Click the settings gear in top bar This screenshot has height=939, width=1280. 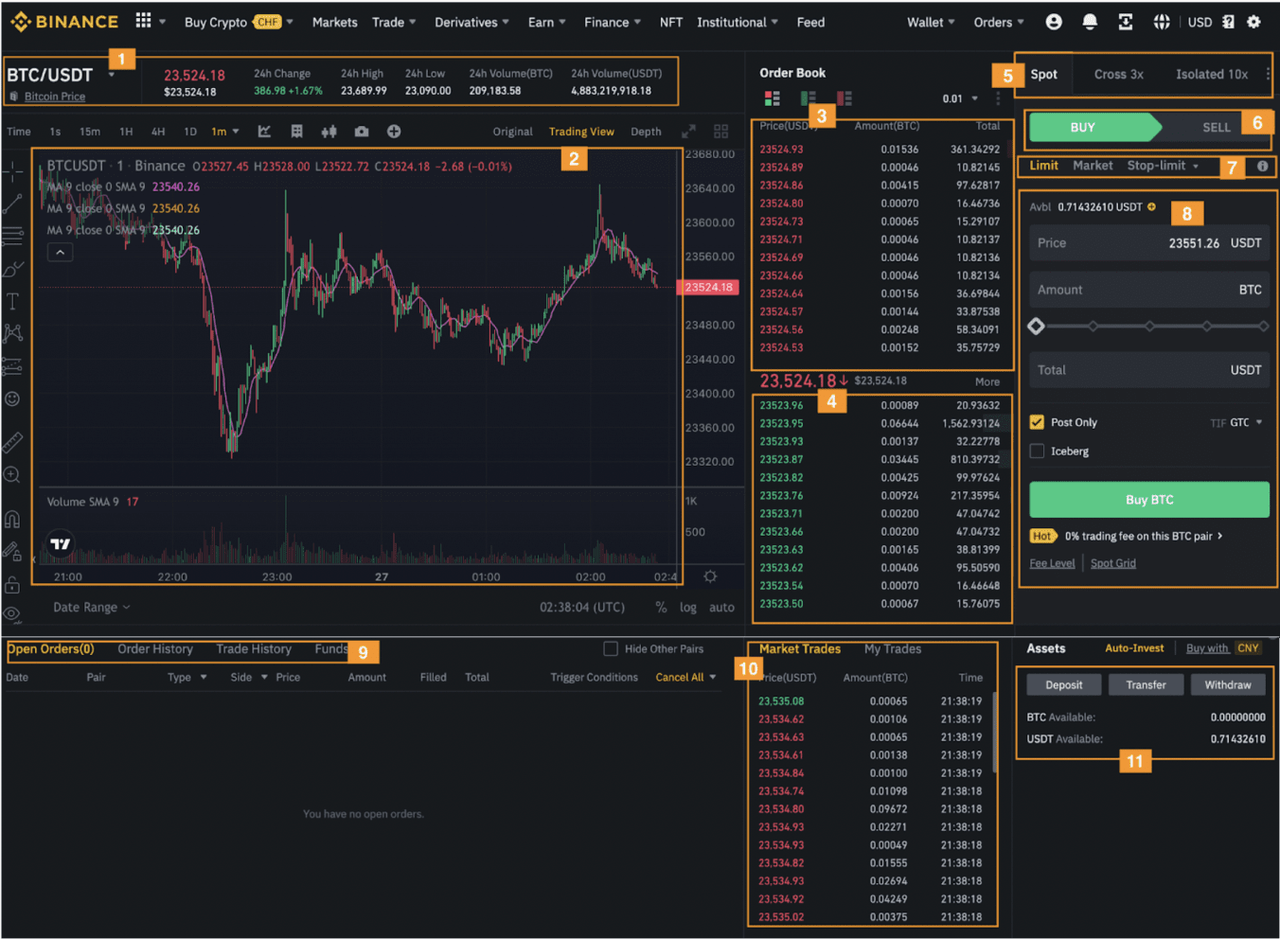1253,22
